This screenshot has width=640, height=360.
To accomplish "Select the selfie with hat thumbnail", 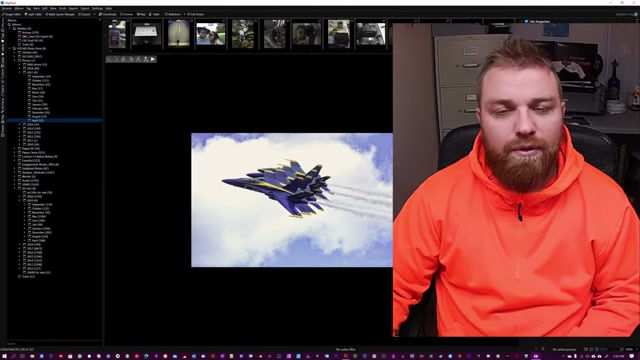I will pos(211,34).
